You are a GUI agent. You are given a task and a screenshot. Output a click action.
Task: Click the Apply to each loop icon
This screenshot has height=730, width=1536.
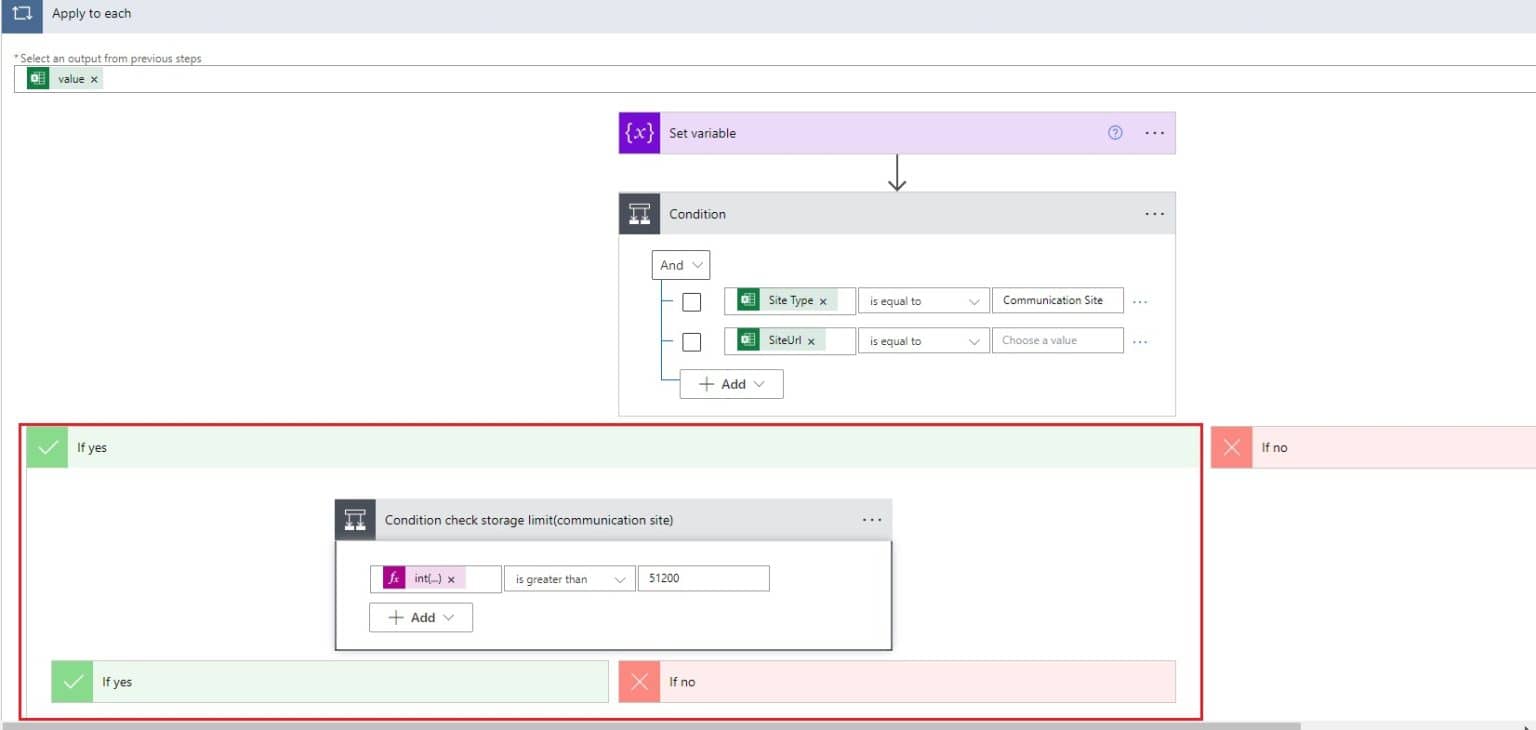[22, 14]
